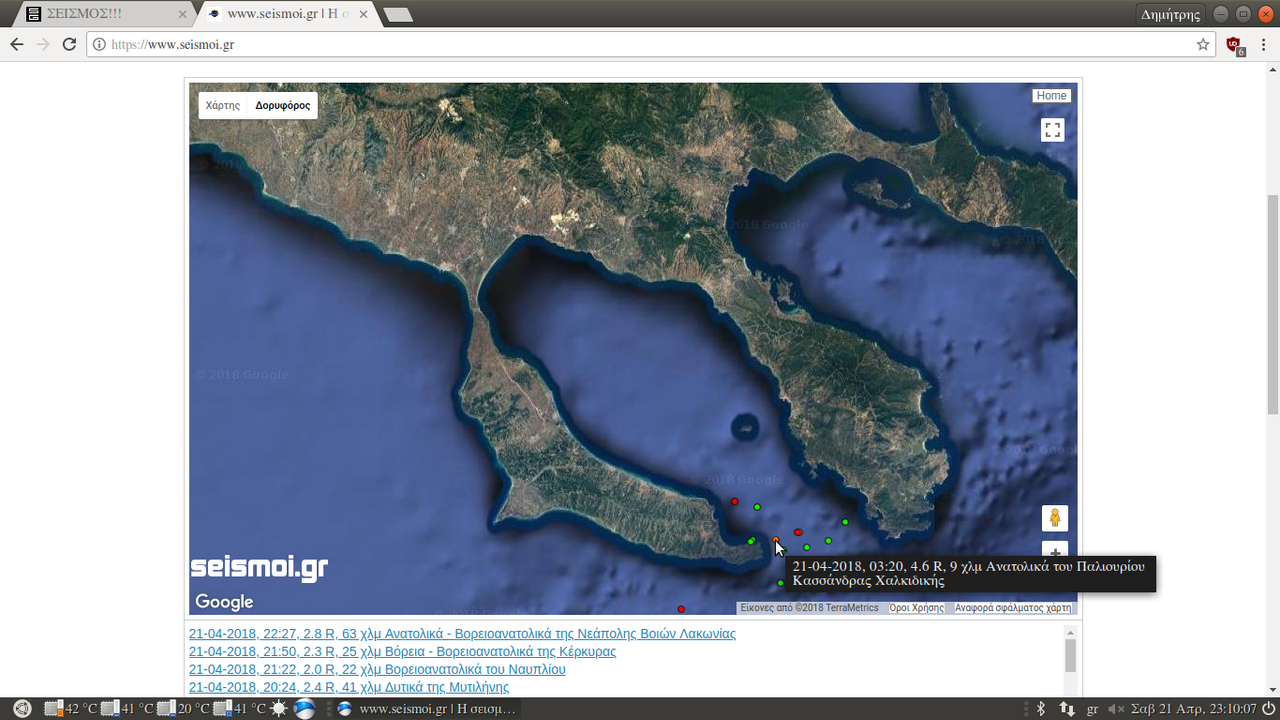1280x720 pixels.
Task: Click the earthquake list scrollbar thumb
Action: 1070,656
